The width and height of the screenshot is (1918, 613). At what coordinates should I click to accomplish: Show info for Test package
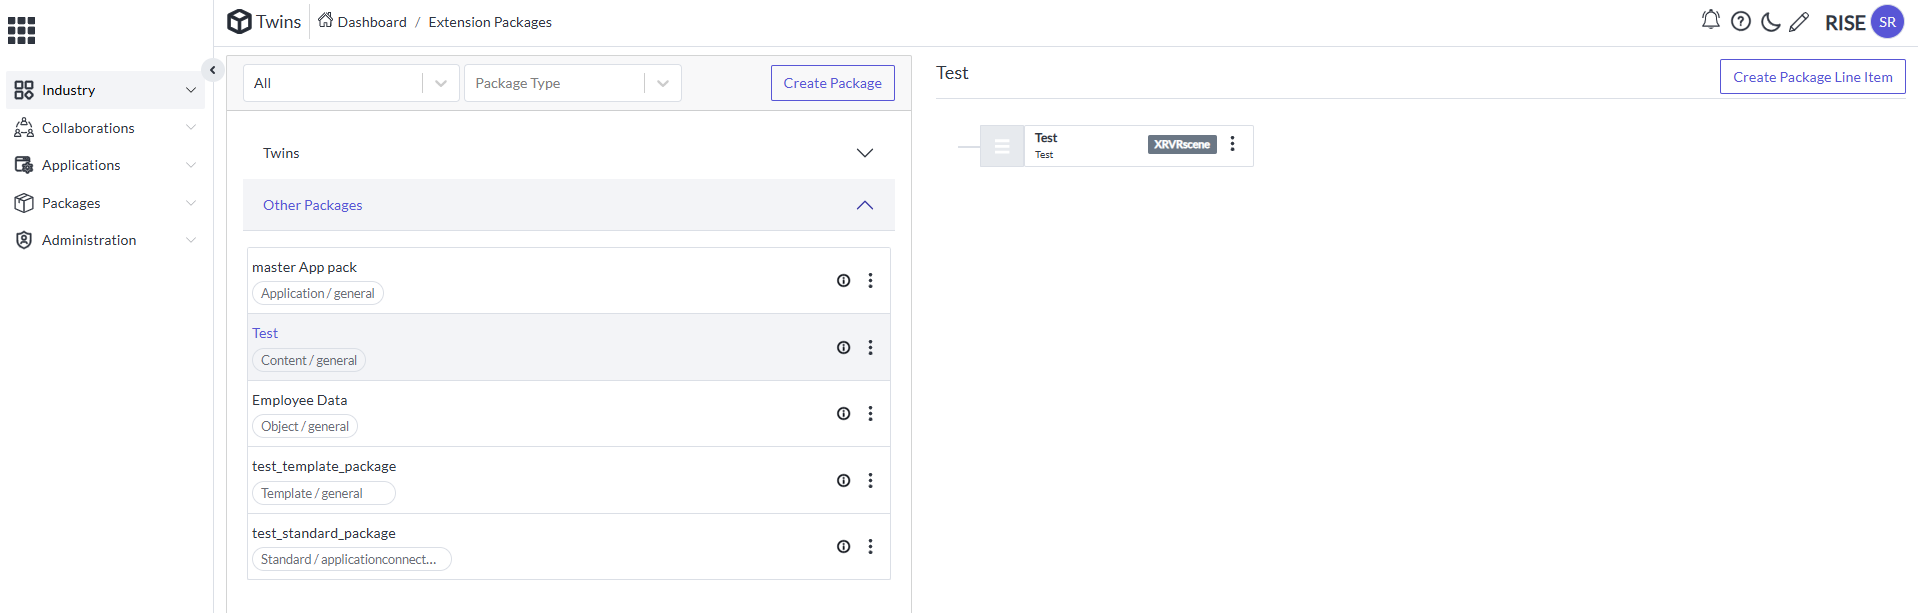point(843,348)
